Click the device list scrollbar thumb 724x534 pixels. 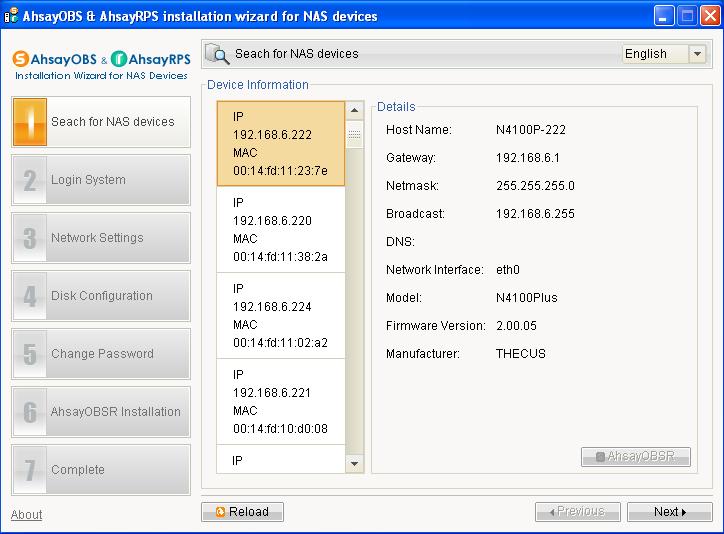[354, 134]
